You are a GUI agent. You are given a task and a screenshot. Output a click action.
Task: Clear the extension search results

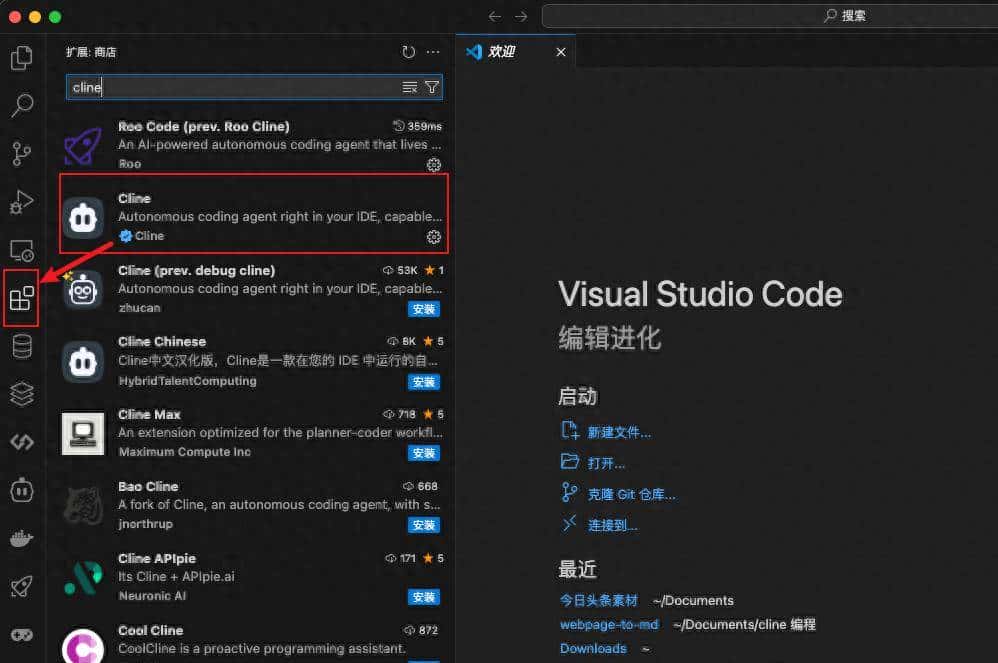tap(409, 87)
